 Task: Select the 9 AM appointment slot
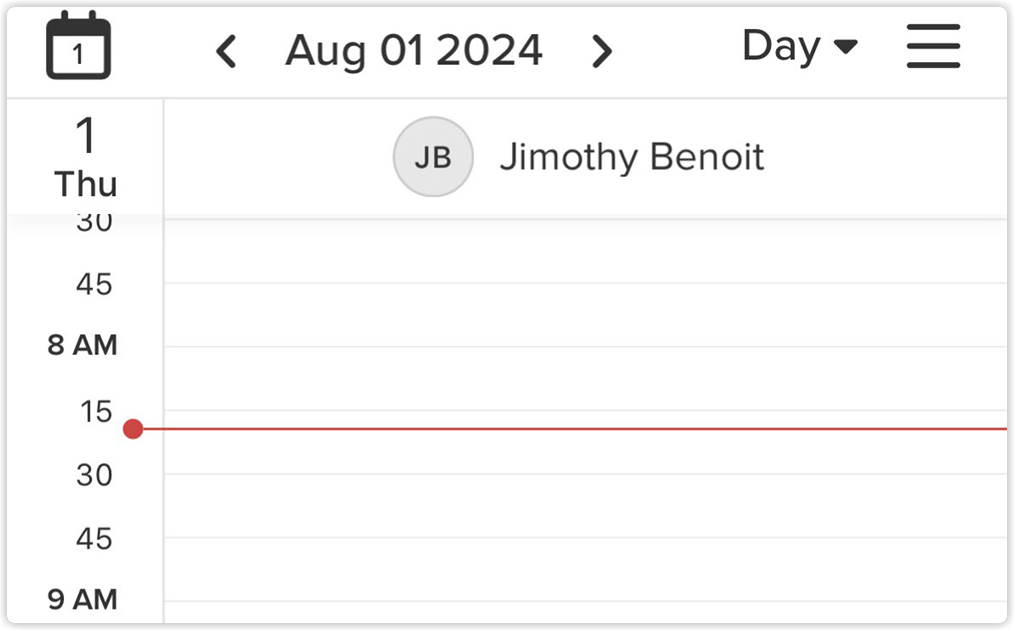[x=585, y=614]
